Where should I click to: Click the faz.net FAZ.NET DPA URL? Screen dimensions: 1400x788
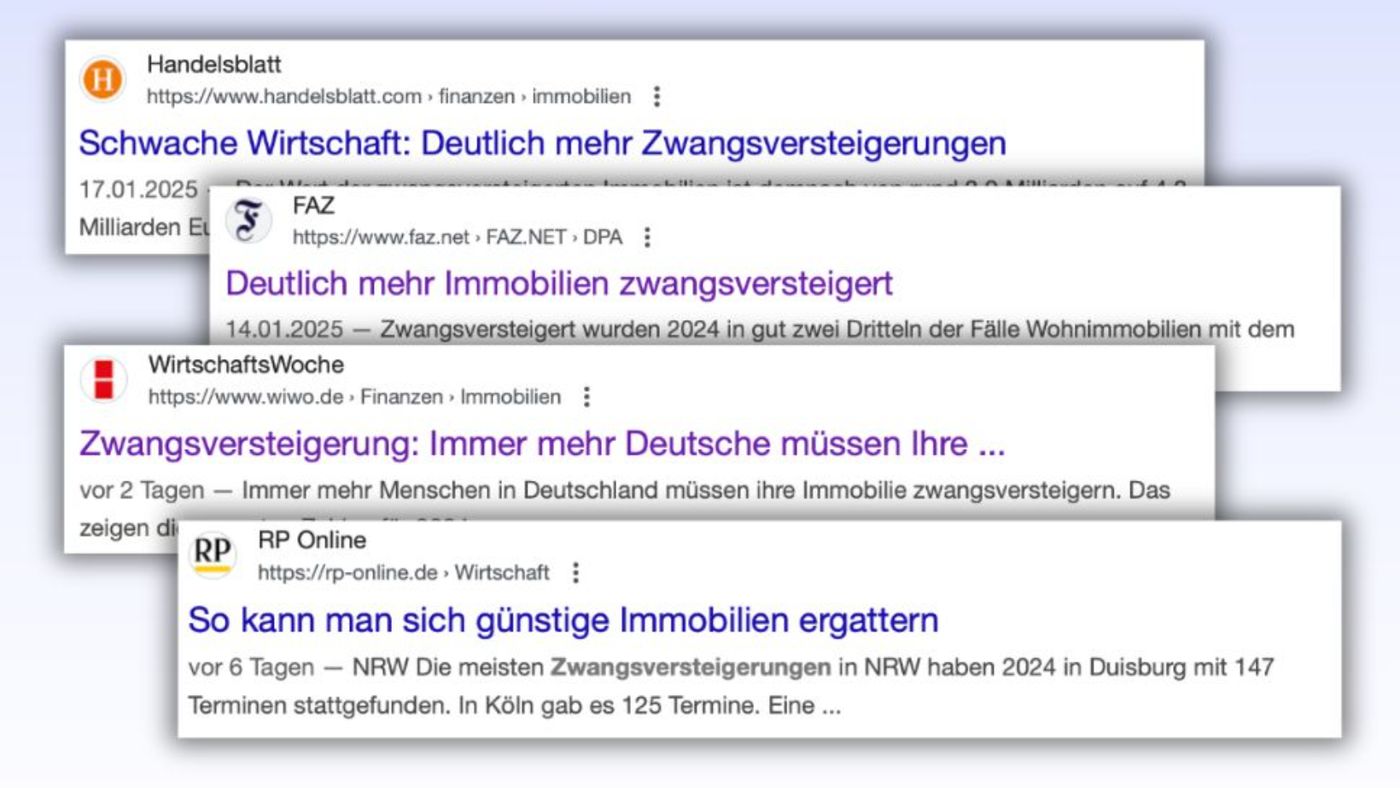tap(457, 238)
